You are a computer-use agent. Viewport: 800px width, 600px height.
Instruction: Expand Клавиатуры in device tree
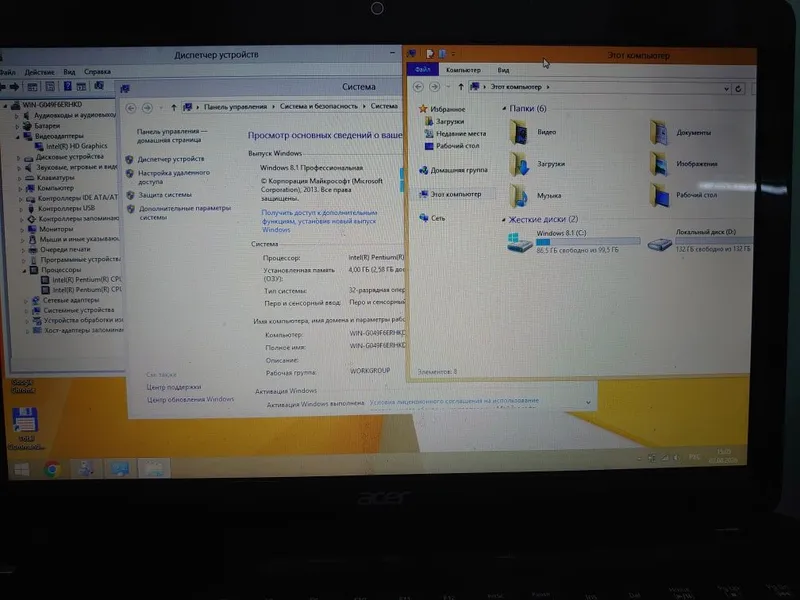(20, 179)
